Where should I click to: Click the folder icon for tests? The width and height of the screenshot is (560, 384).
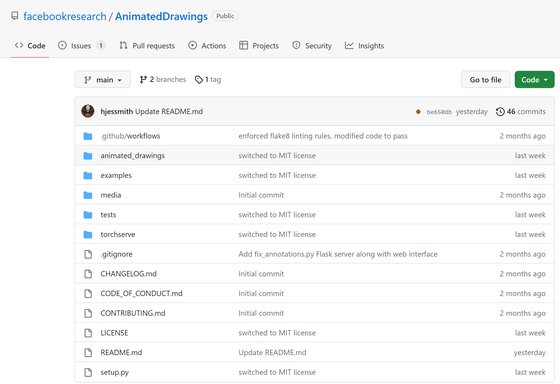[x=88, y=215]
